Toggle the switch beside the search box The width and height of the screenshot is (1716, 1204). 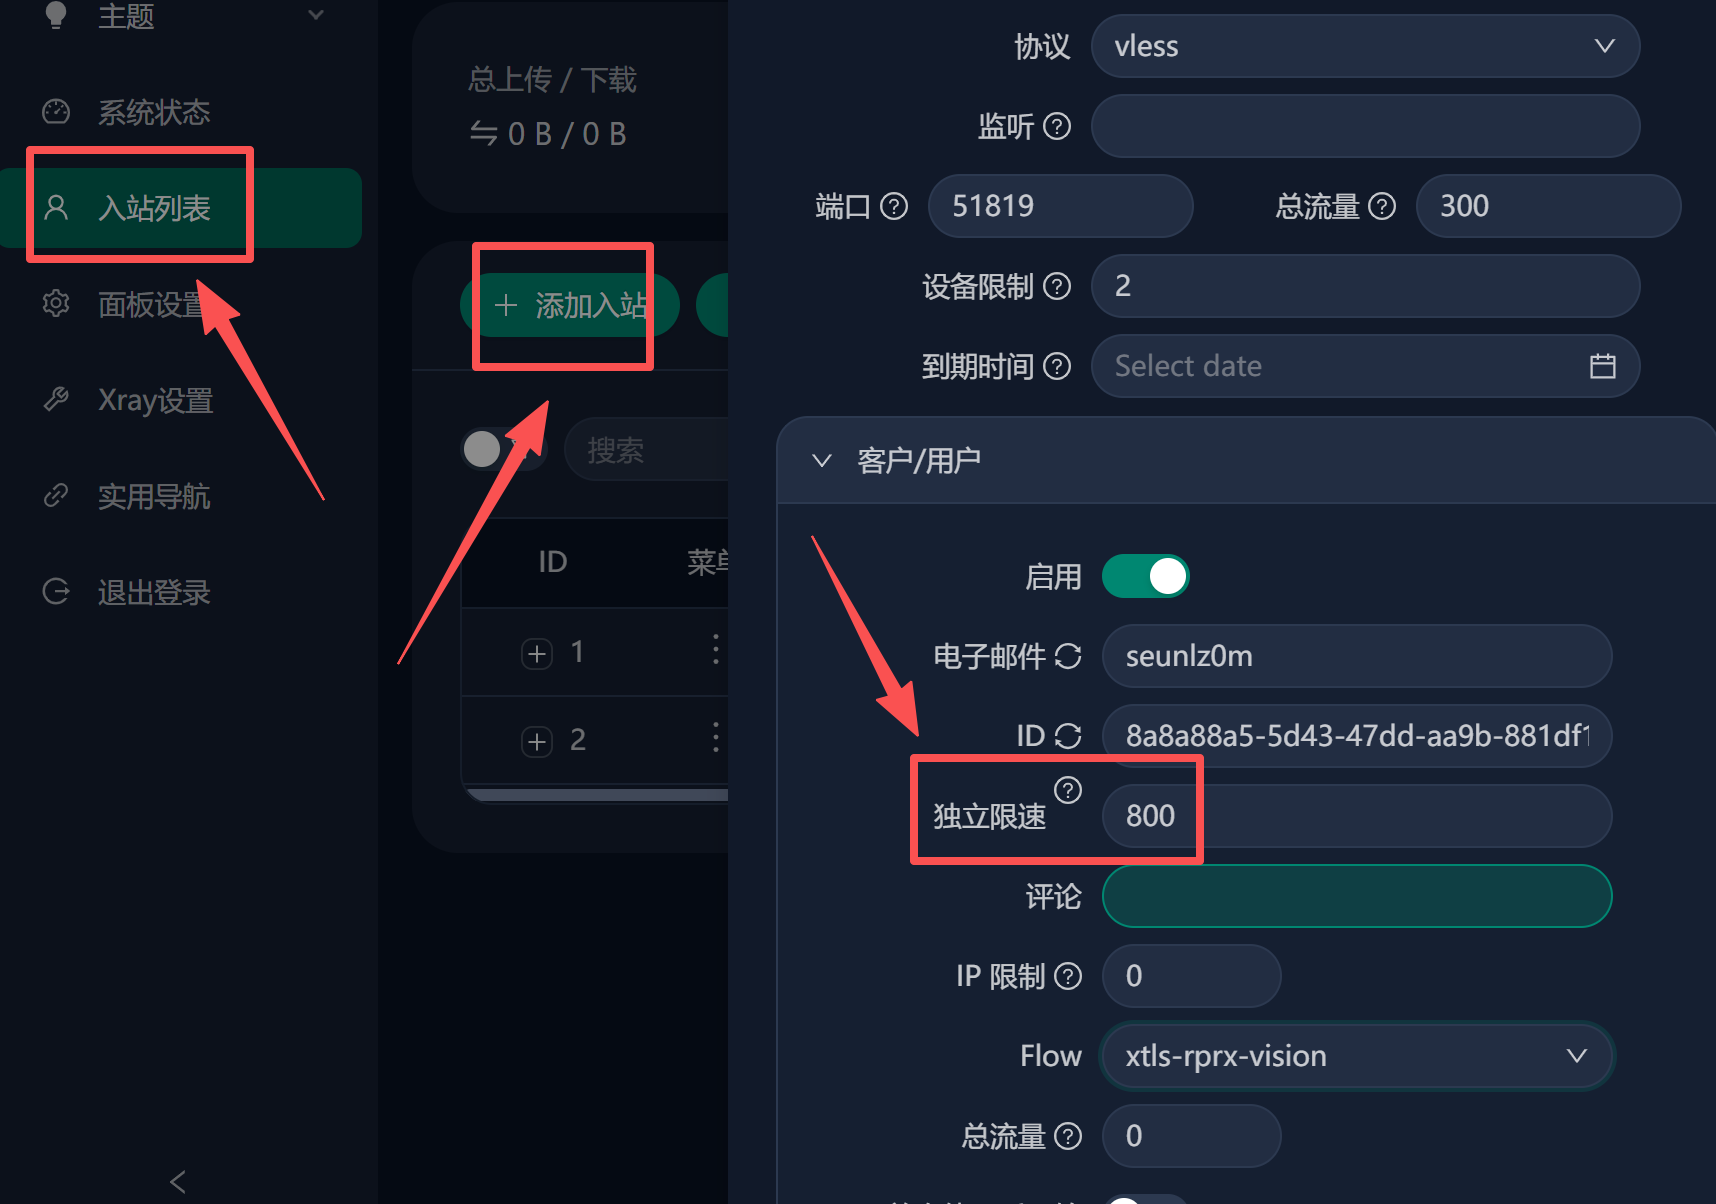pos(503,449)
